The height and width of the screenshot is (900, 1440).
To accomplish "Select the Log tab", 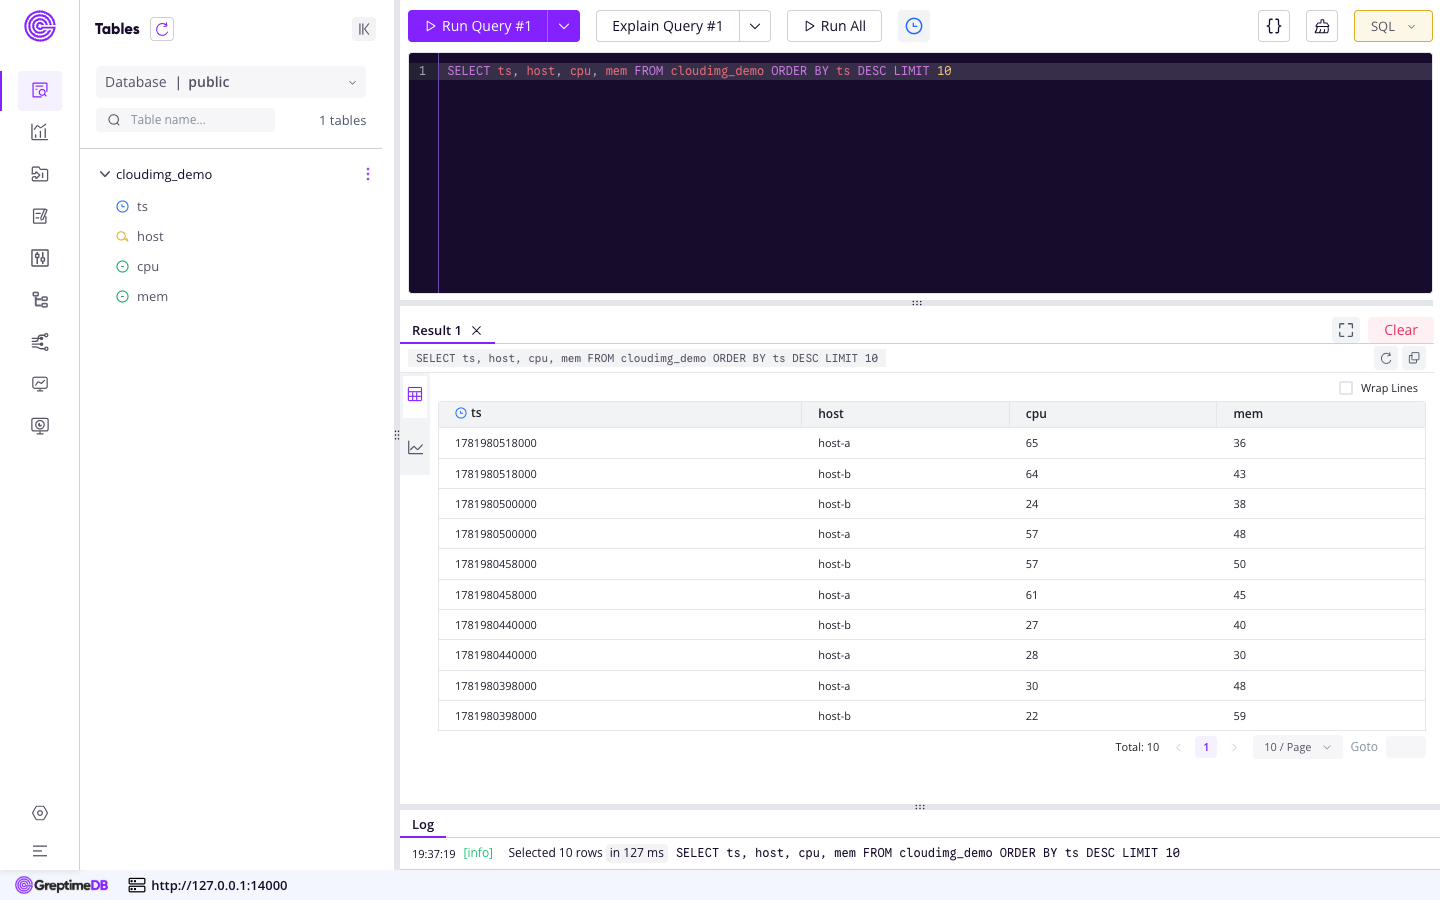I will coord(423,825).
